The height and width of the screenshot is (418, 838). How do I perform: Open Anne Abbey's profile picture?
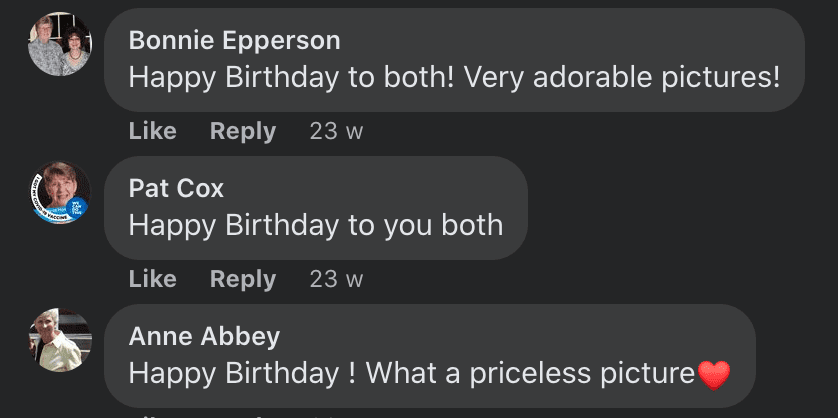[60, 340]
